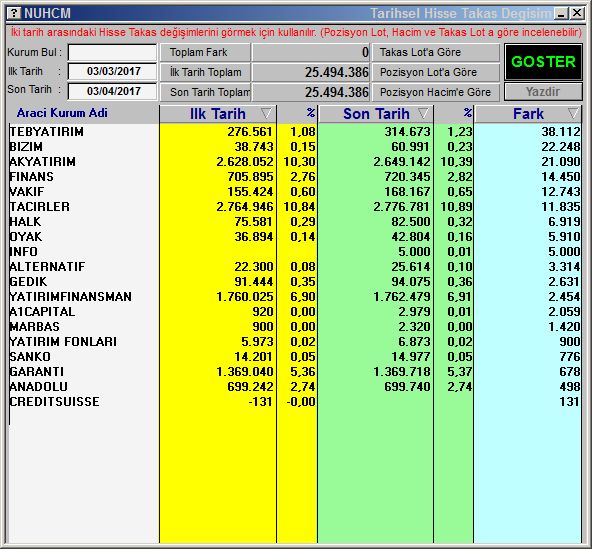
Task: Click percent value 10,84 for TACIRLER
Action: 299,207
